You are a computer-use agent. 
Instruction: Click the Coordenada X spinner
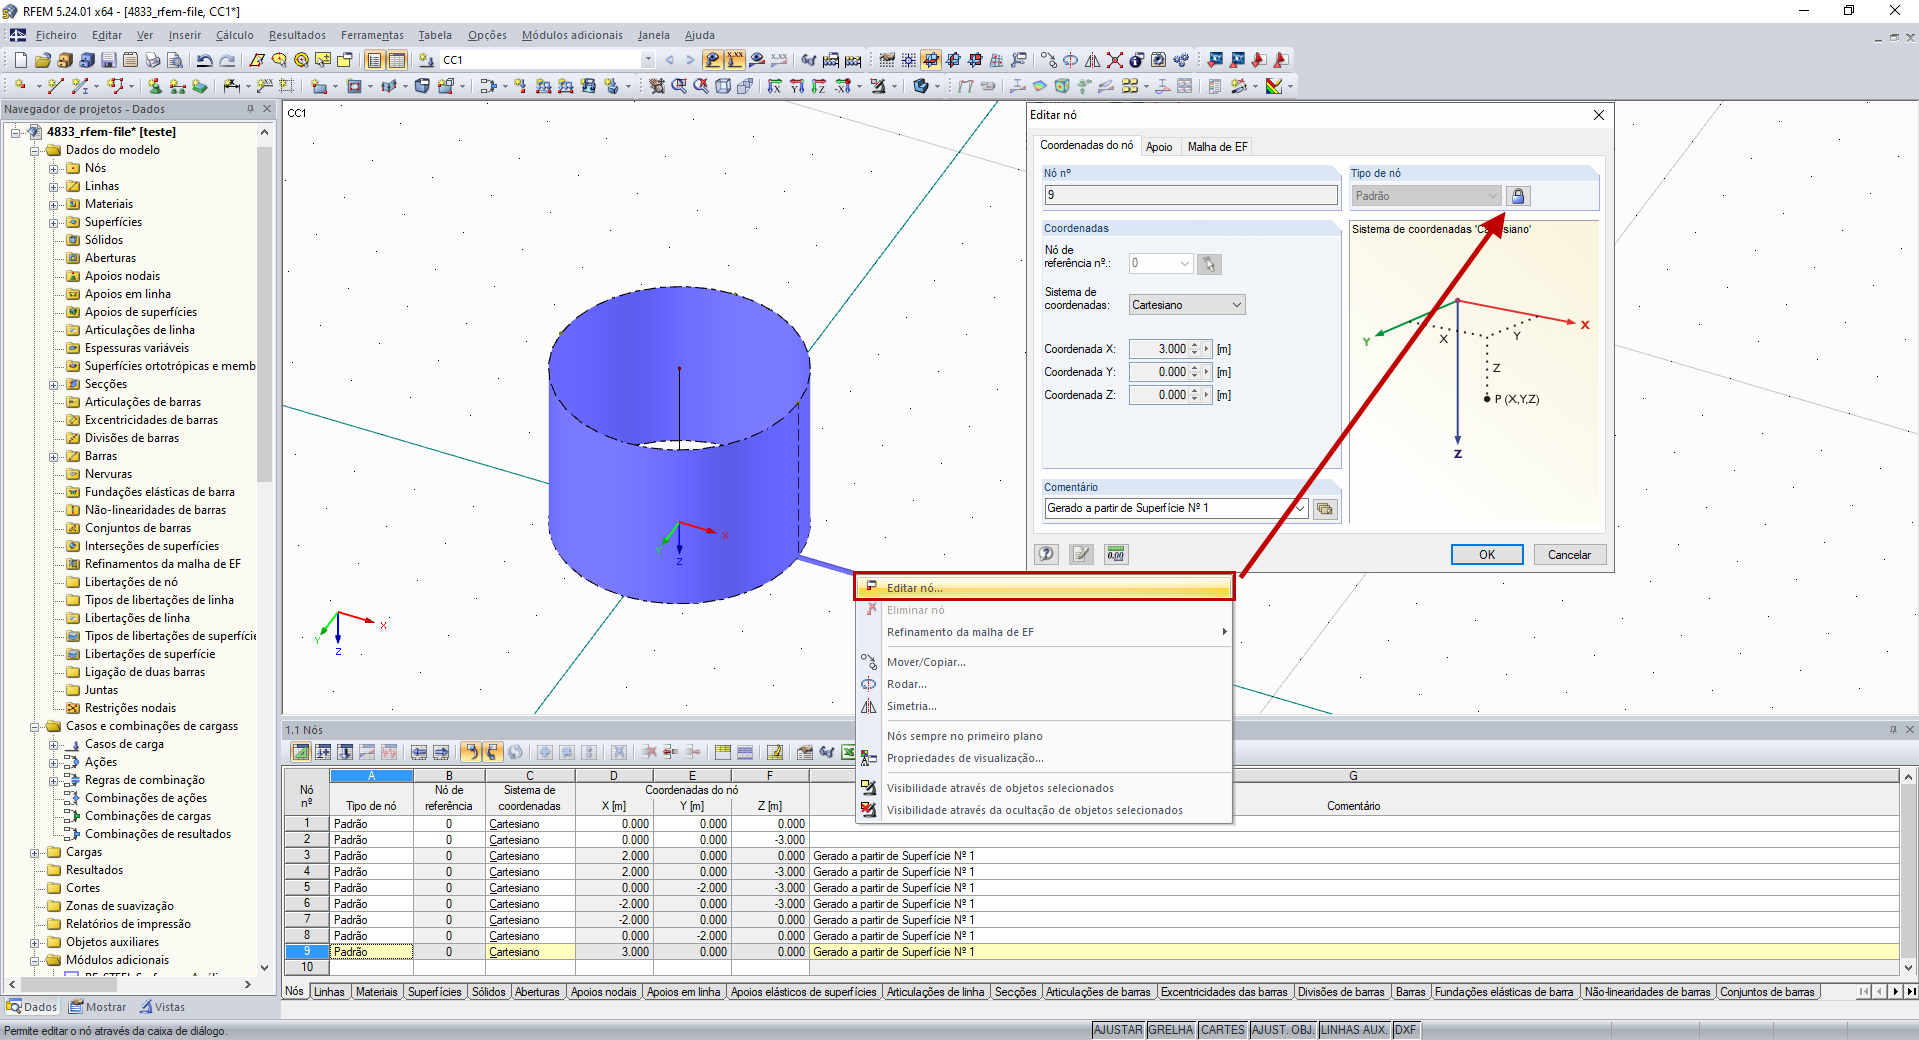(x=1194, y=349)
